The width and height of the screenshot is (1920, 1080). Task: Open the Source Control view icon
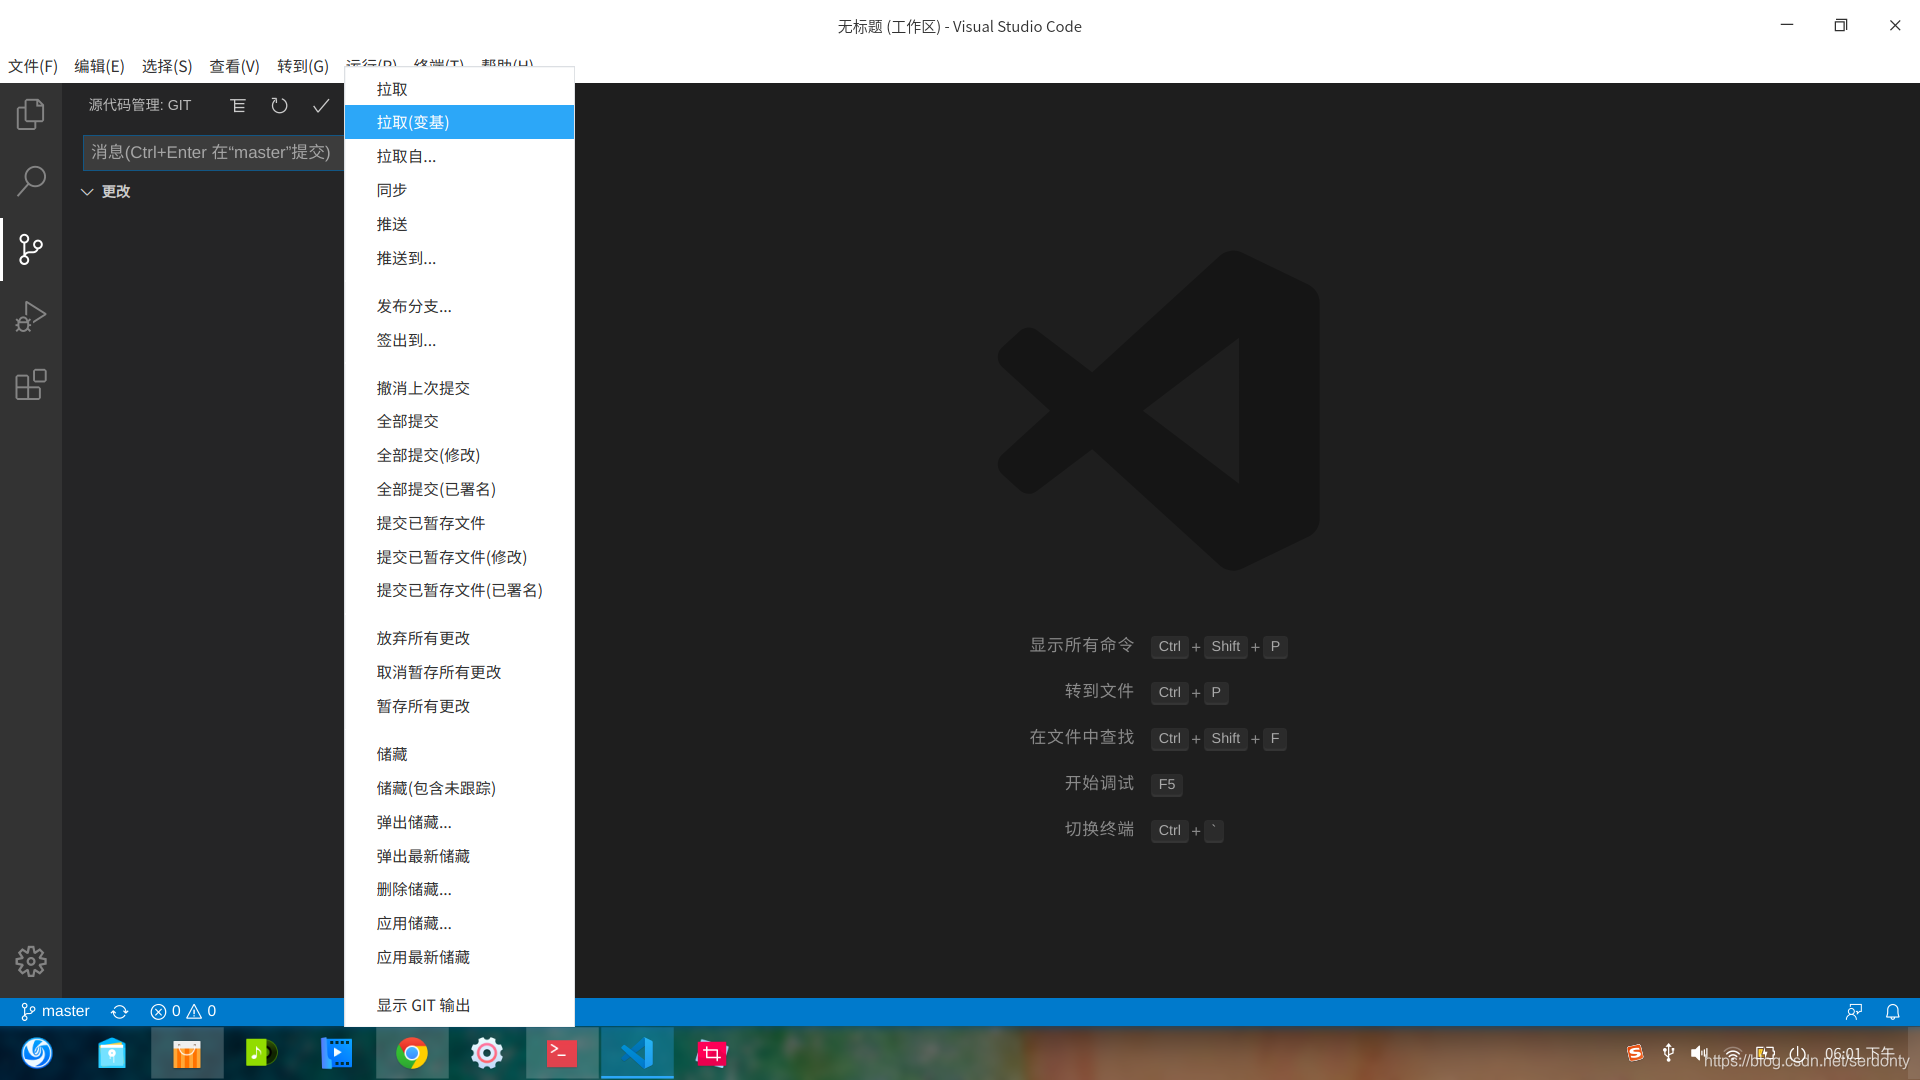click(31, 249)
